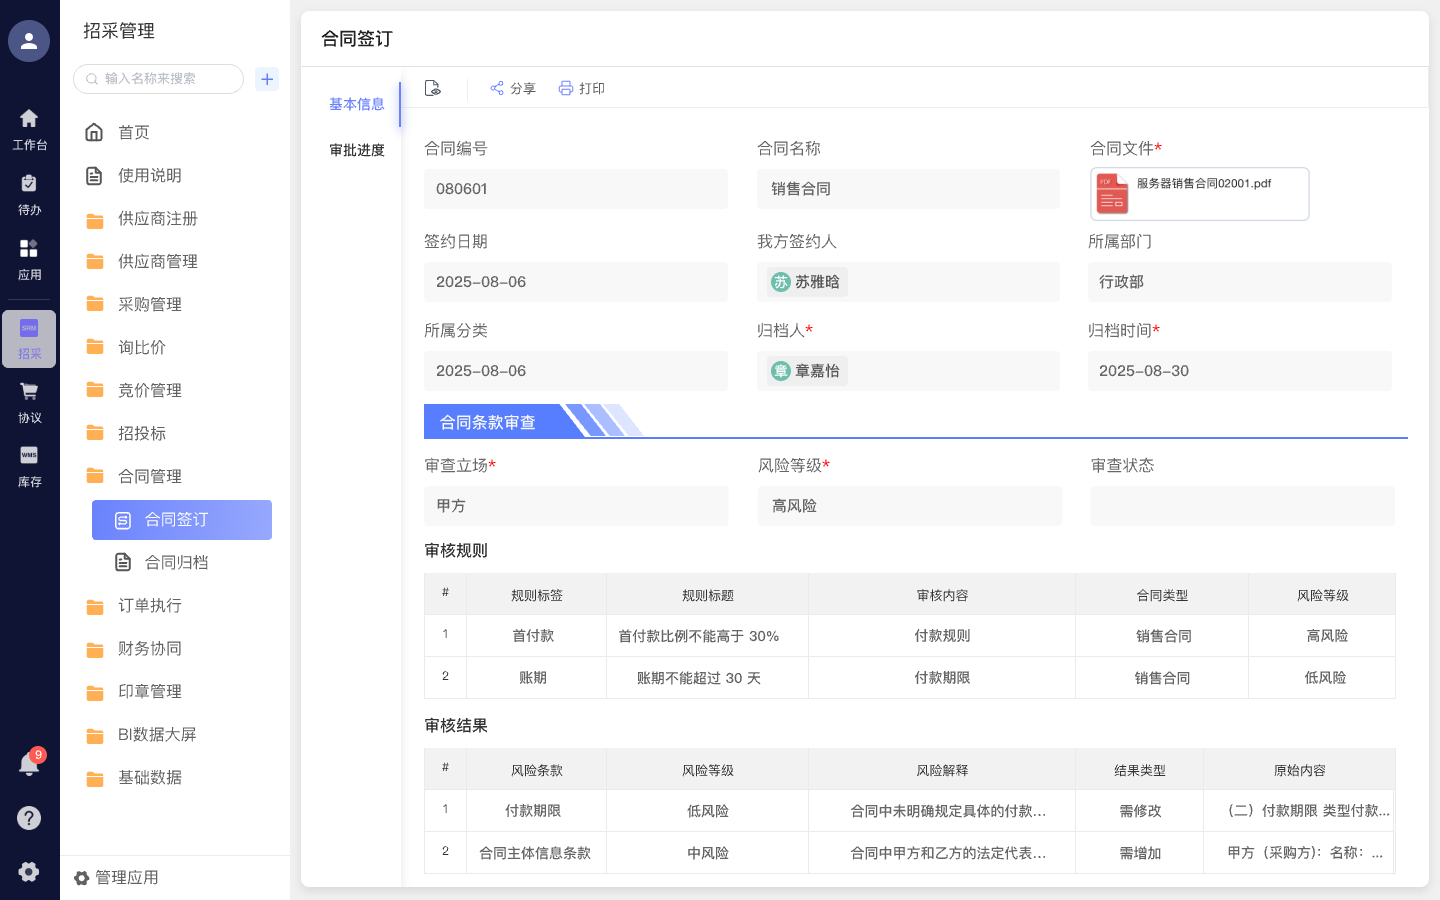This screenshot has height=900, width=1440.
Task: Click the help question mark icon
Action: pyautogui.click(x=29, y=818)
